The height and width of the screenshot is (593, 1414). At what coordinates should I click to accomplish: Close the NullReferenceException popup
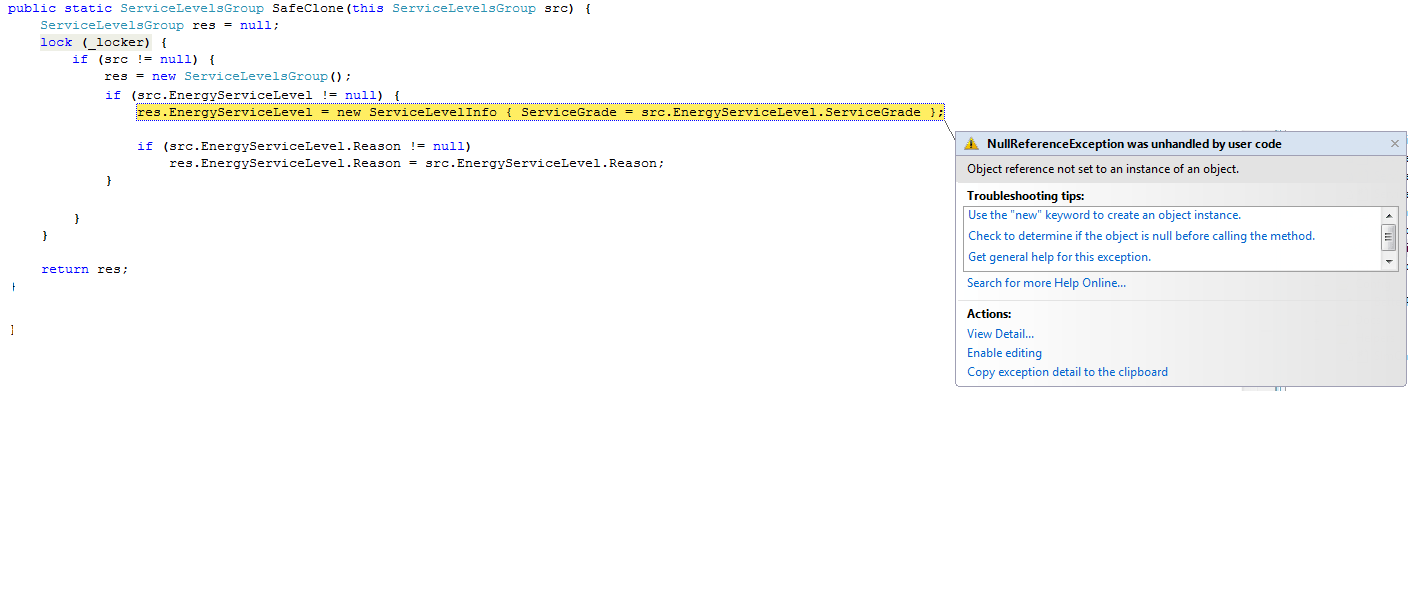[x=1395, y=144]
